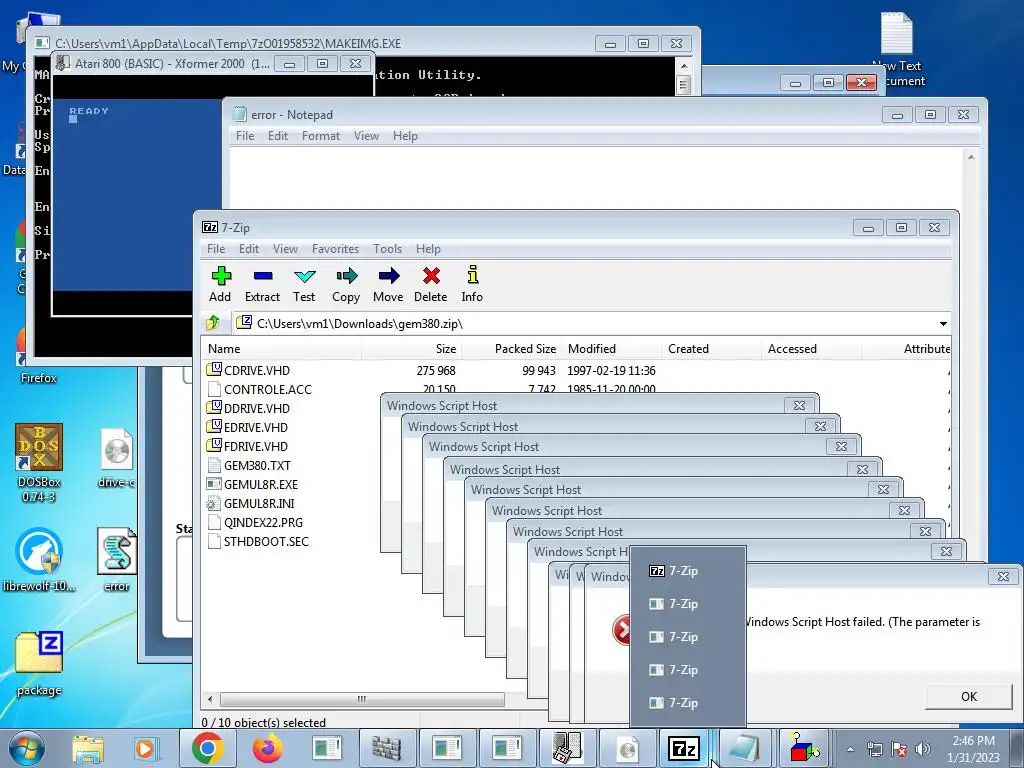Click the Move toolbar icon in 7-Zip
The image size is (1024, 768).
tap(388, 284)
